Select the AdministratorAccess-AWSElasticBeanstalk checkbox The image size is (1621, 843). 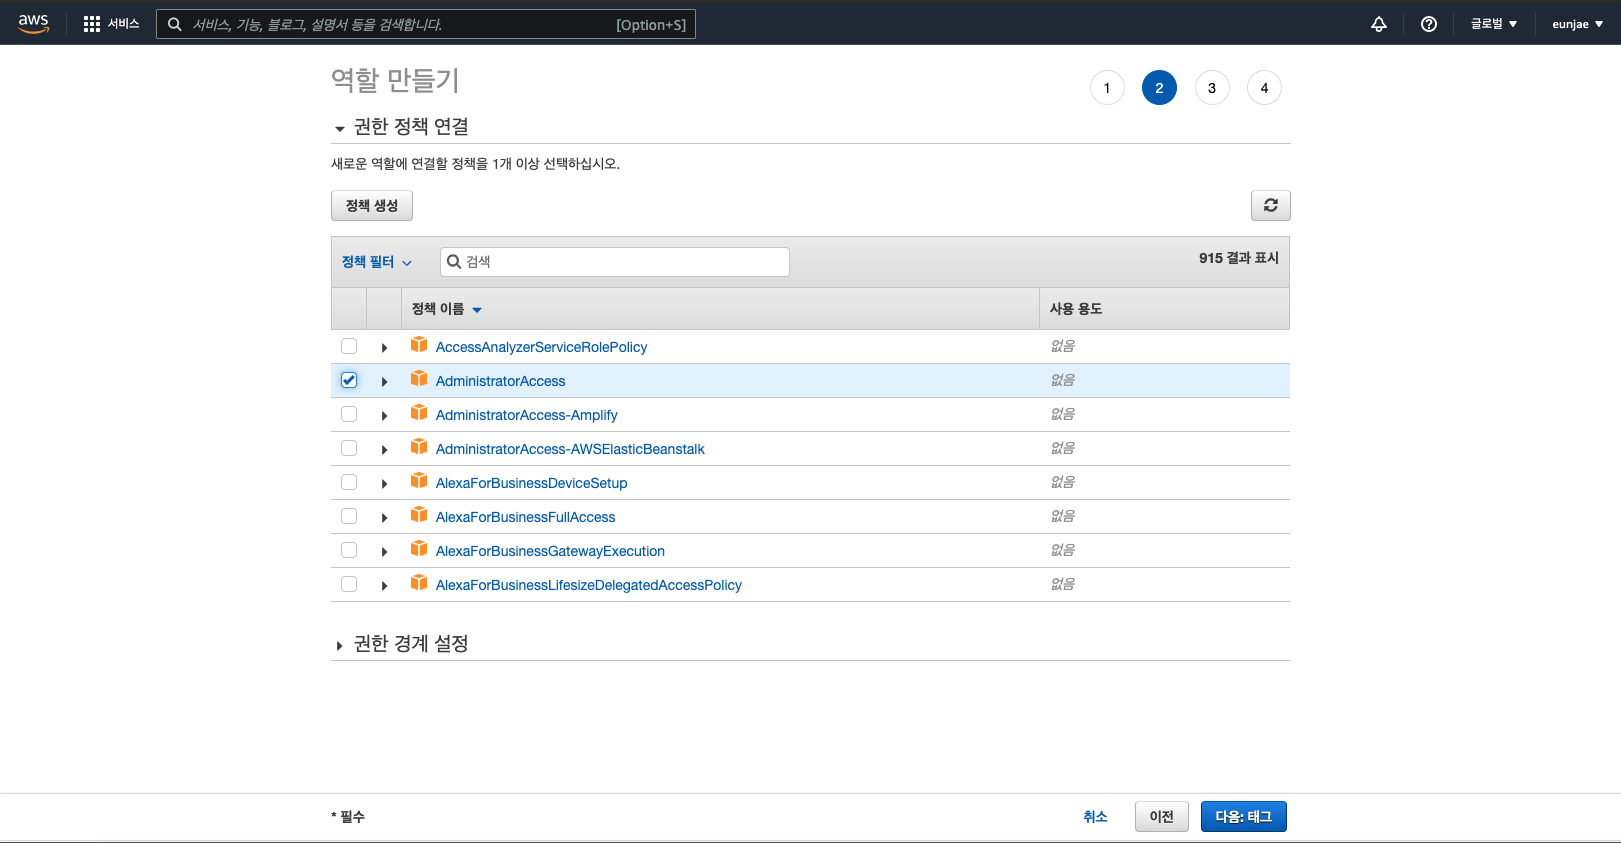(x=349, y=448)
